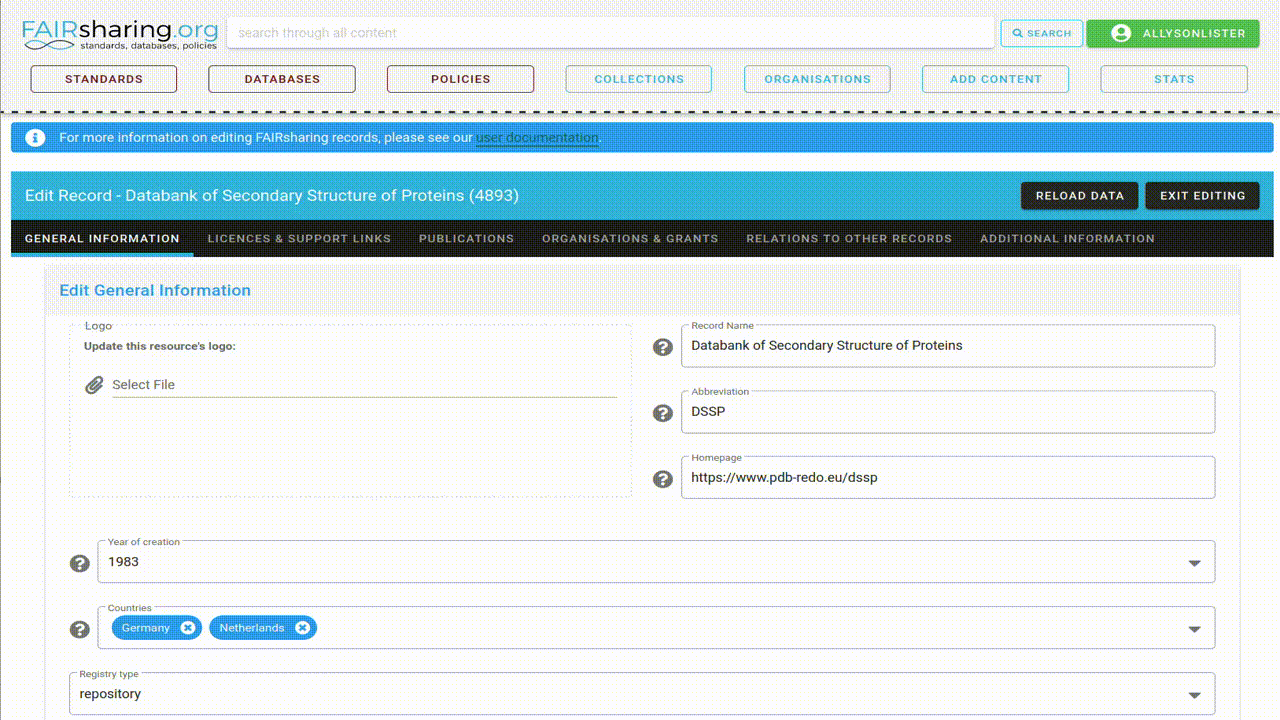Viewport: 1280px width, 720px height.
Task: Open help icon beside Year of creation
Action: 80,563
